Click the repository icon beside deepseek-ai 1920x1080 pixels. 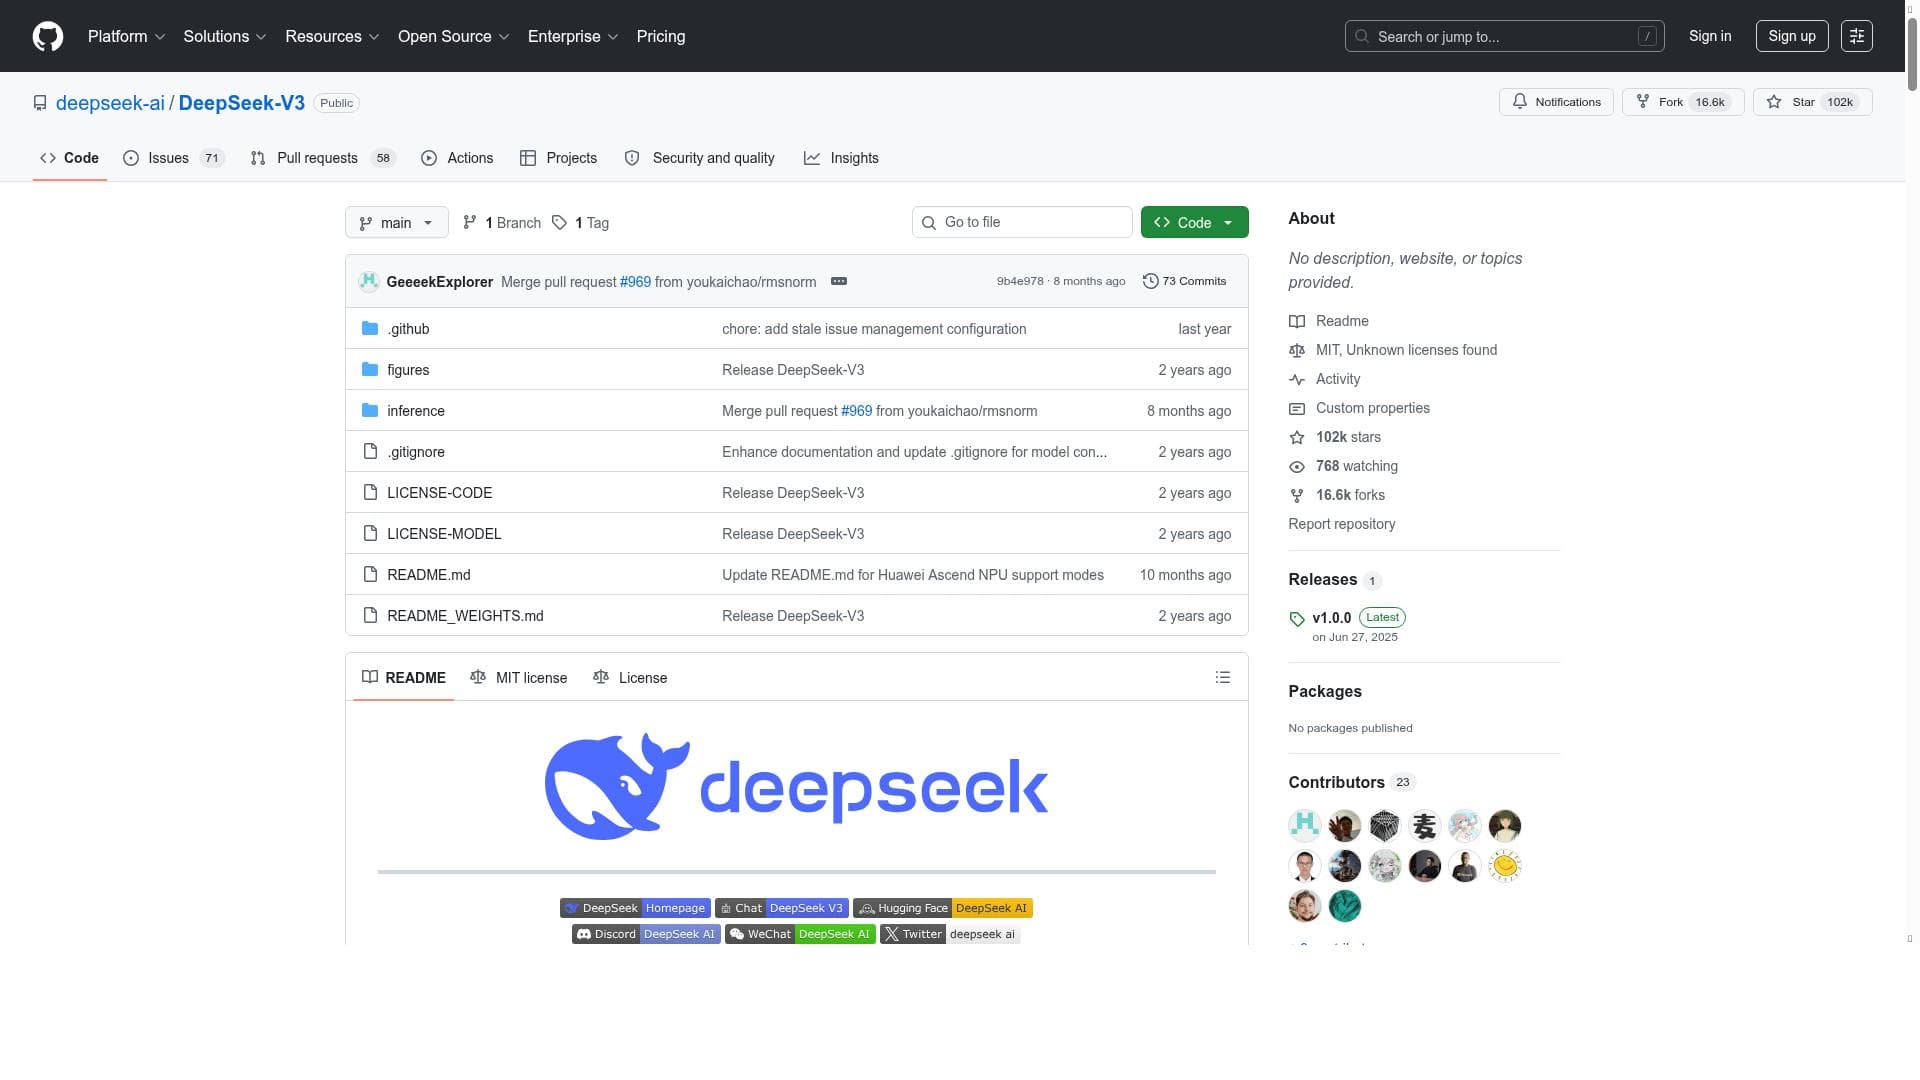pos(40,103)
